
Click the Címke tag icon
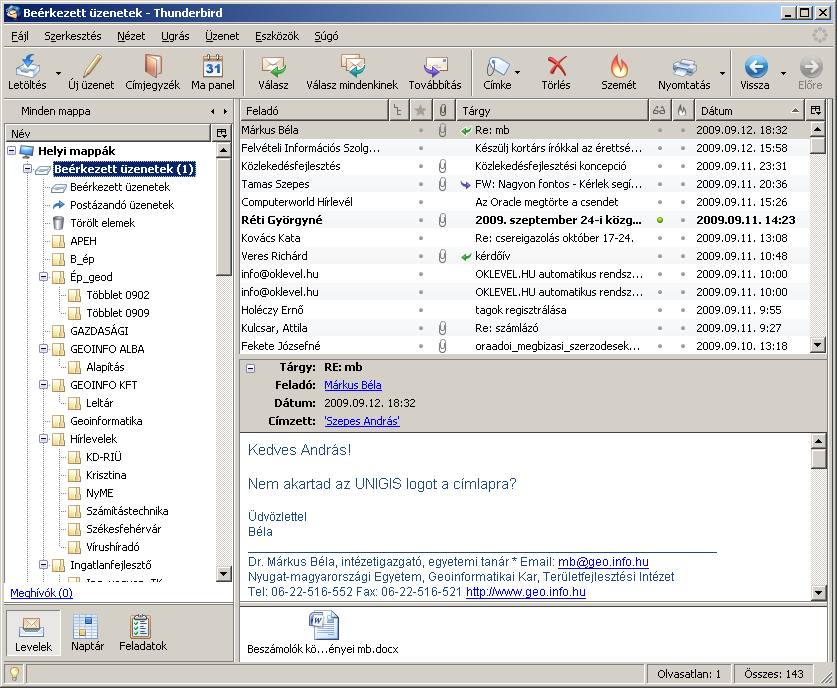[x=497, y=67]
